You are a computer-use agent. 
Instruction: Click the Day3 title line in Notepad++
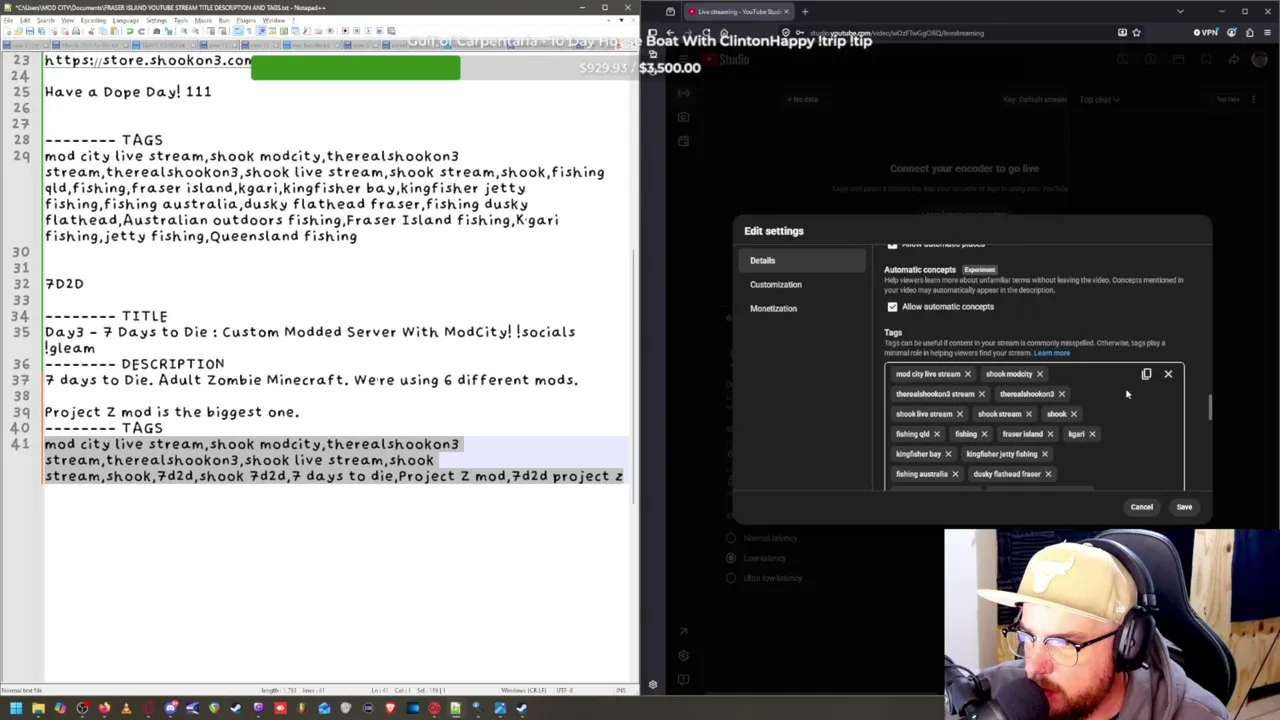pyautogui.click(x=310, y=340)
